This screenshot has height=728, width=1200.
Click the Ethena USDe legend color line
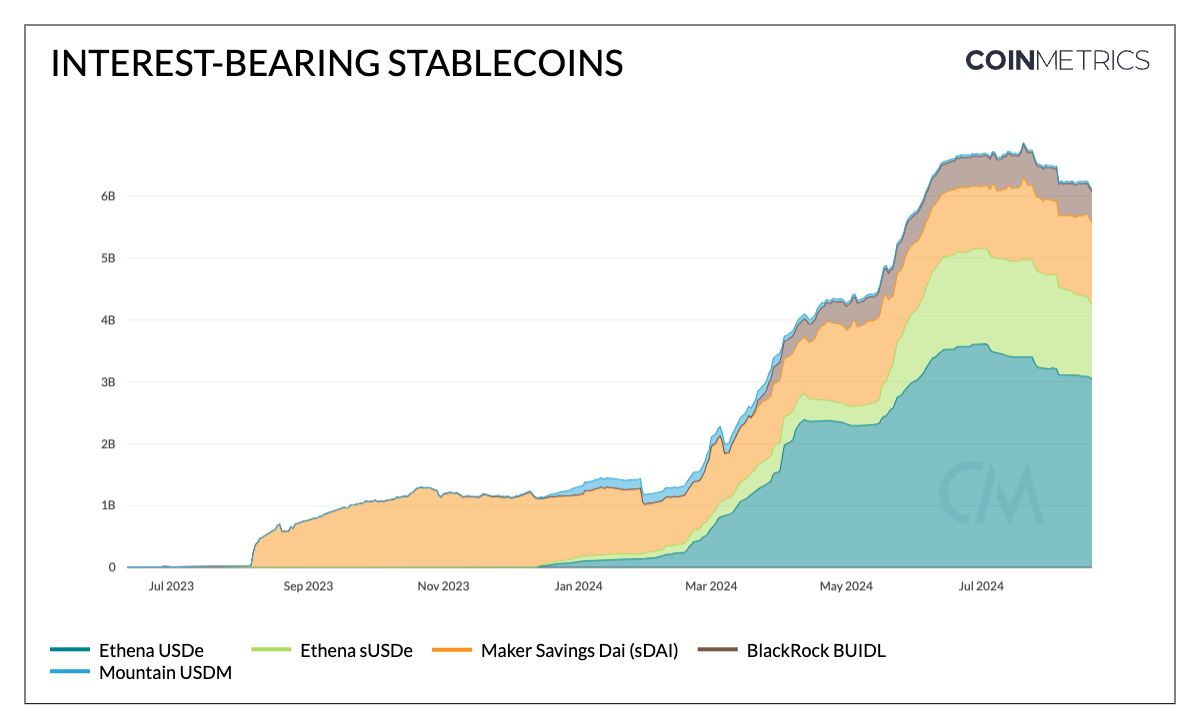click(x=70, y=651)
